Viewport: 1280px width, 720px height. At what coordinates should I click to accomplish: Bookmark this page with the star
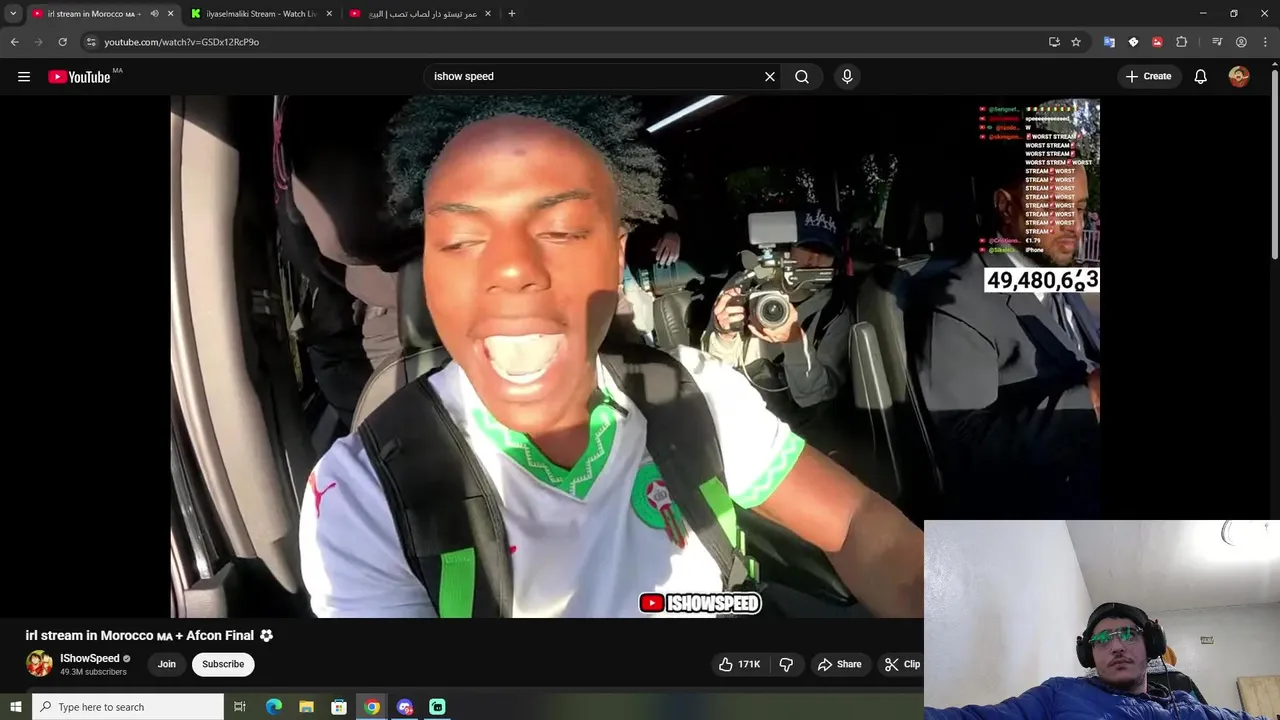[x=1076, y=42]
